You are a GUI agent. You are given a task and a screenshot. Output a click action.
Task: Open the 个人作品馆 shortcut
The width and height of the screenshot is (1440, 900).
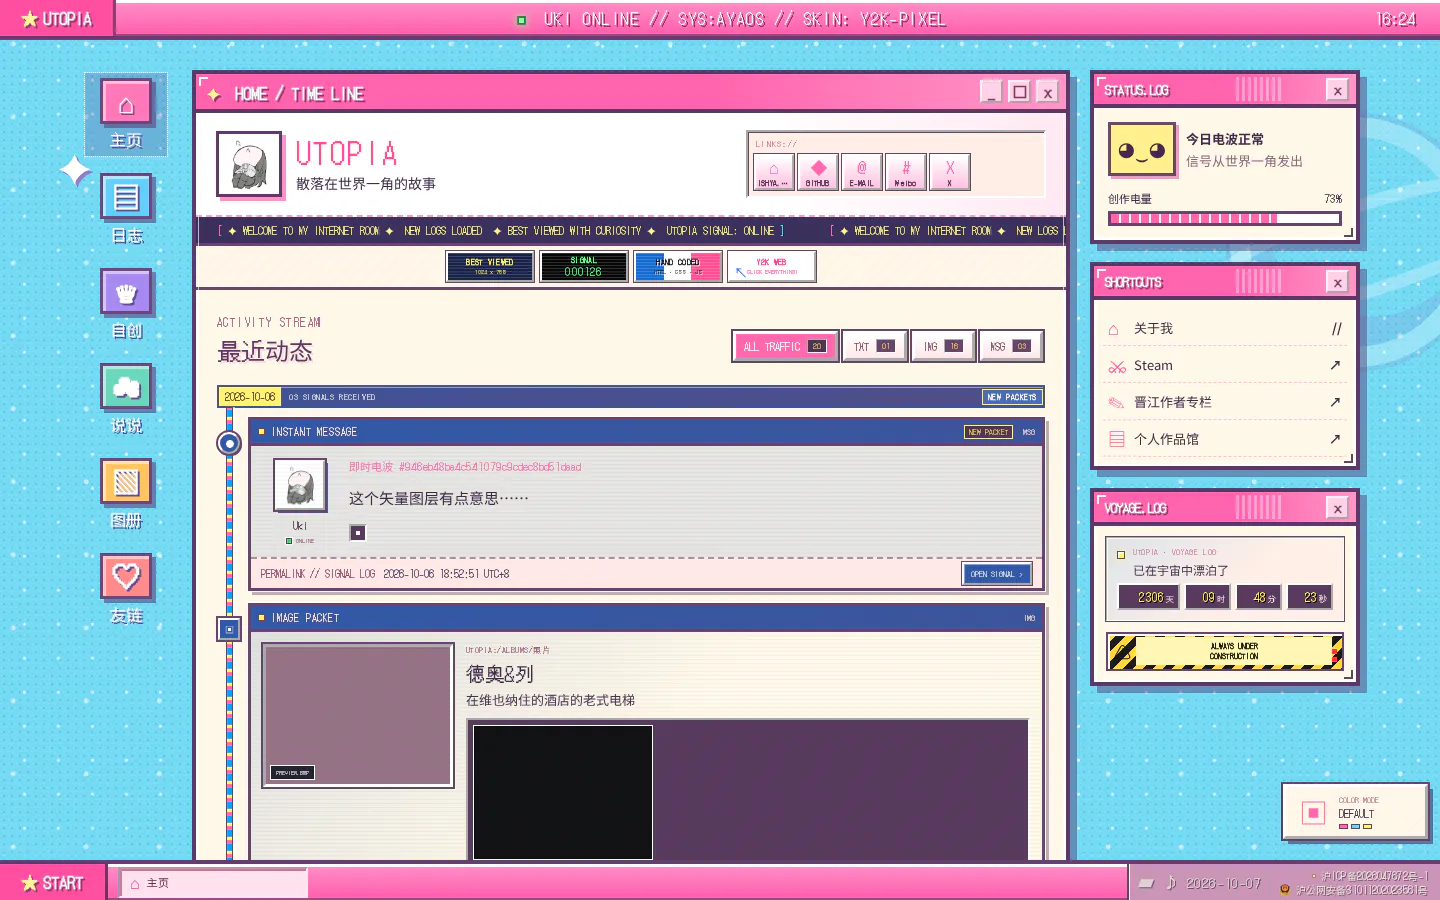tap(1225, 439)
